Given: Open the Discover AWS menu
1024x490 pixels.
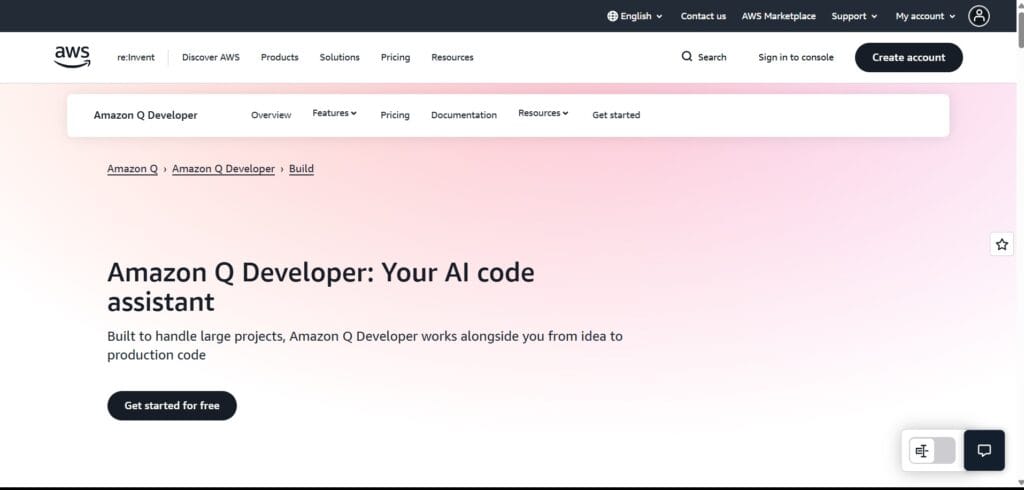Looking at the screenshot, I should coord(211,57).
